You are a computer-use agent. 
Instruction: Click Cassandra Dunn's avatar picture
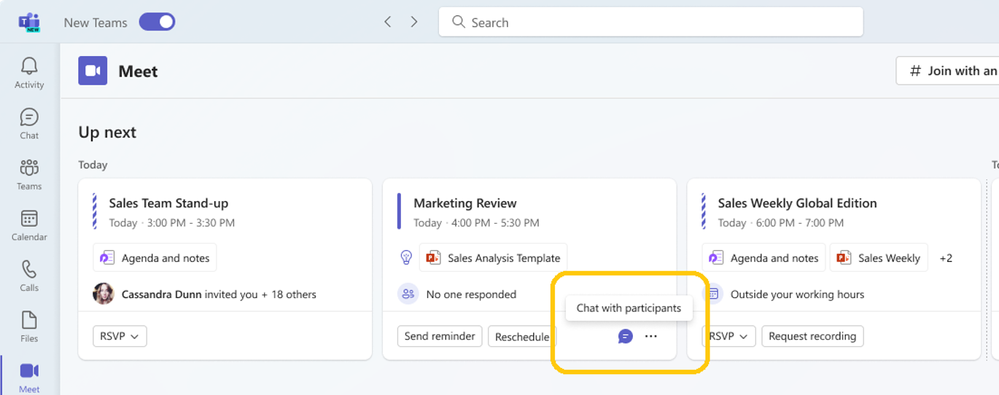pos(103,294)
